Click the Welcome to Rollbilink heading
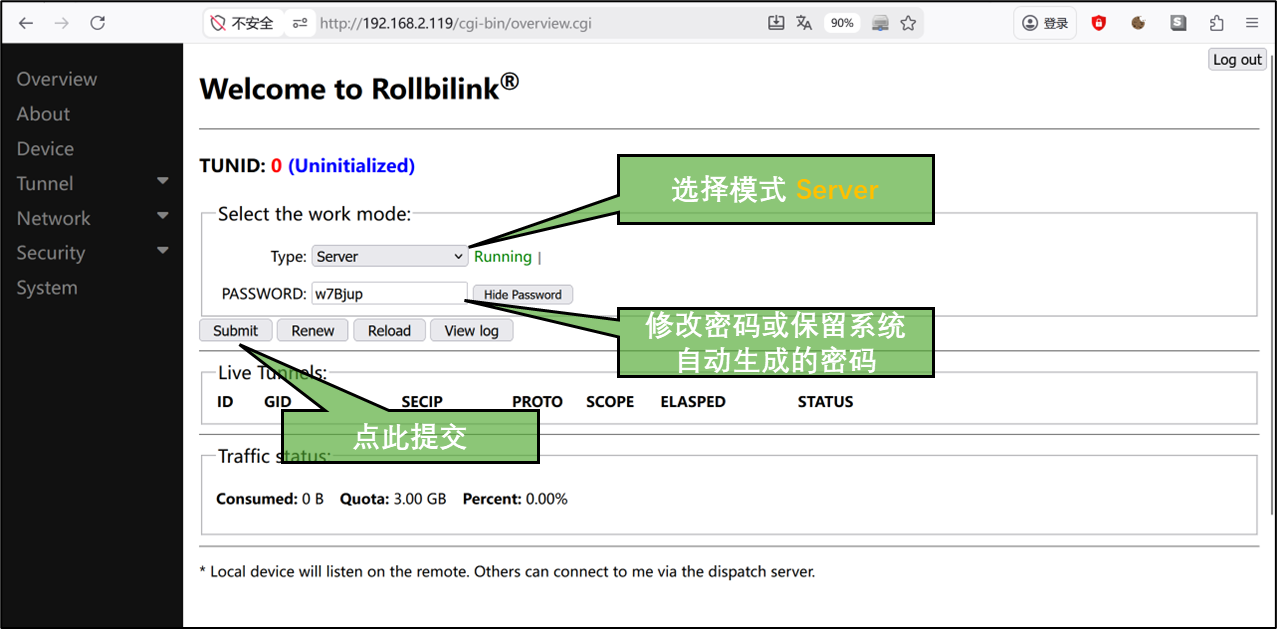The image size is (1277, 629). coord(359,87)
